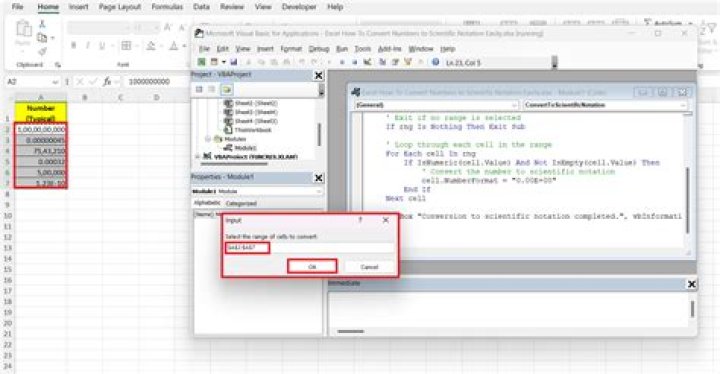The width and height of the screenshot is (720, 374).
Task: Click the Excel Cut scissors icon
Action: (x=42, y=24)
